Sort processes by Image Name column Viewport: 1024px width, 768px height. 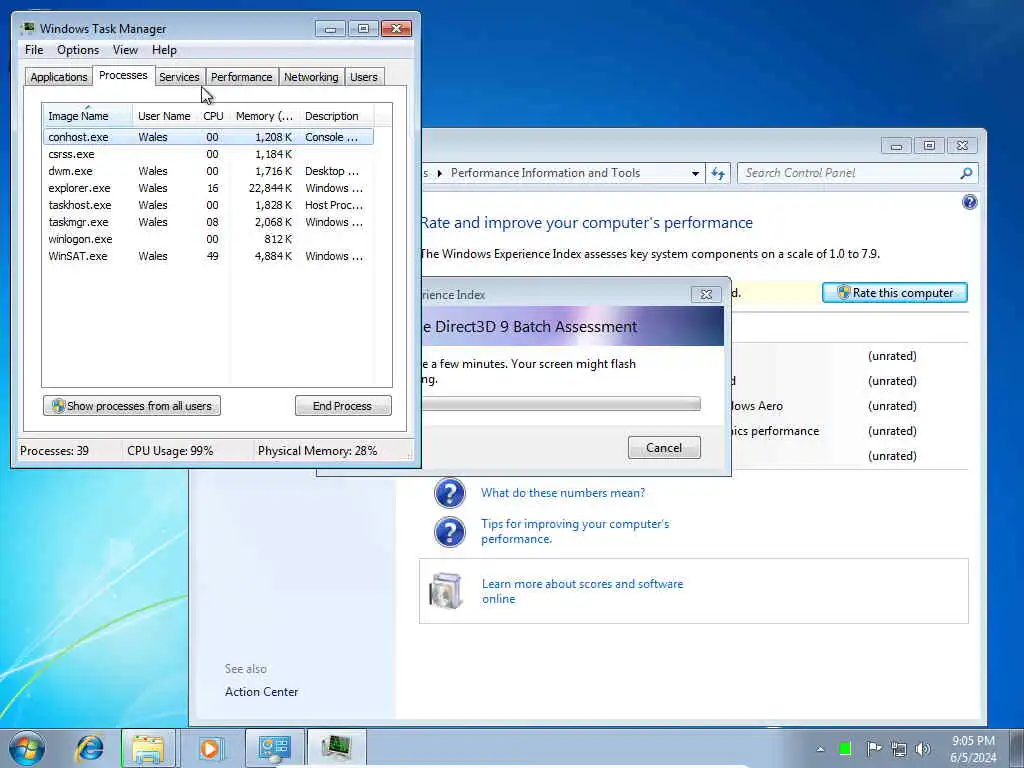[88, 116]
